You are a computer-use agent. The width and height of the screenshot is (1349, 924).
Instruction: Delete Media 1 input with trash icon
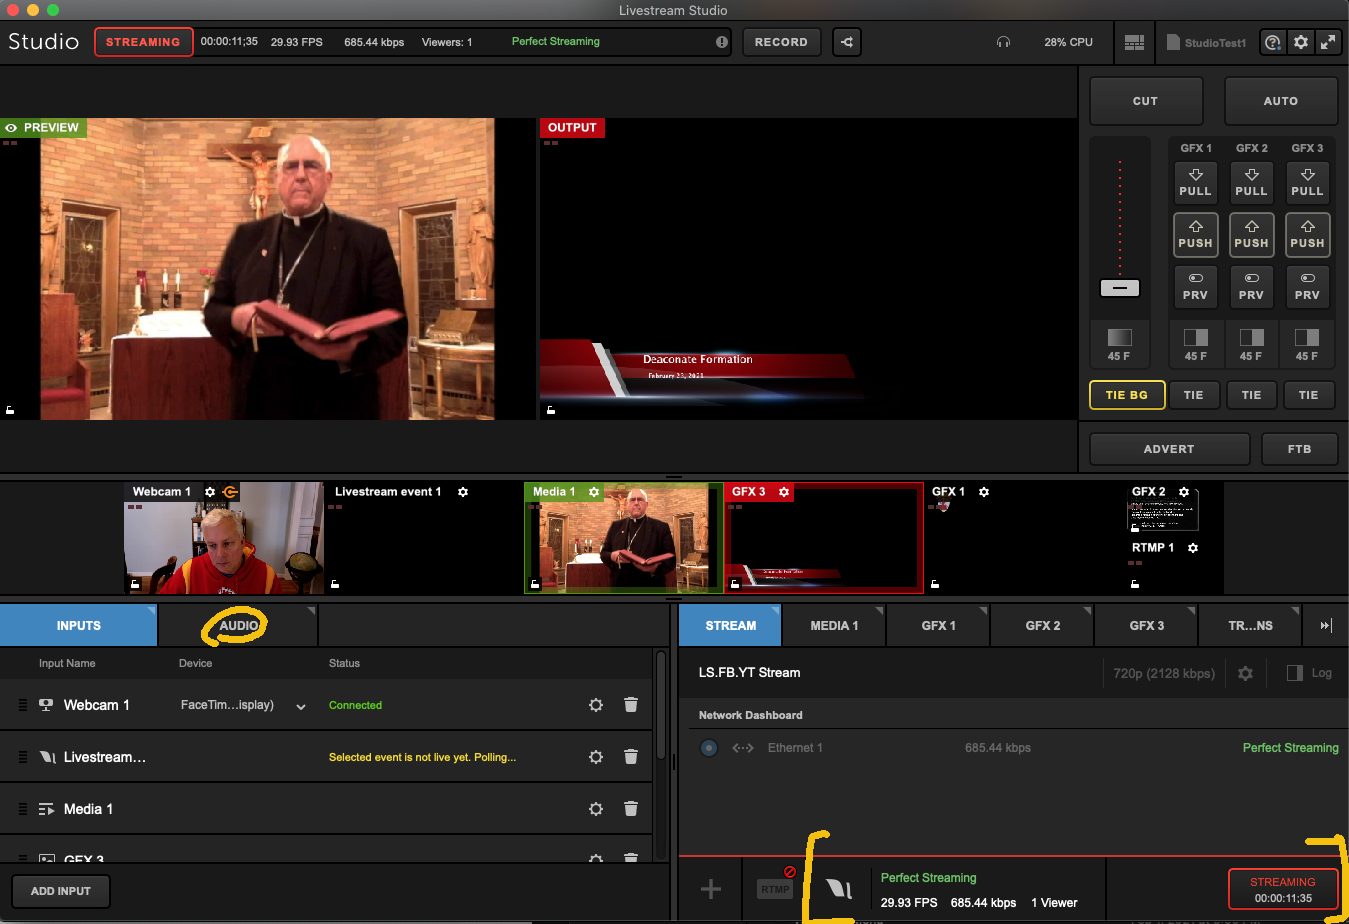[x=631, y=809]
